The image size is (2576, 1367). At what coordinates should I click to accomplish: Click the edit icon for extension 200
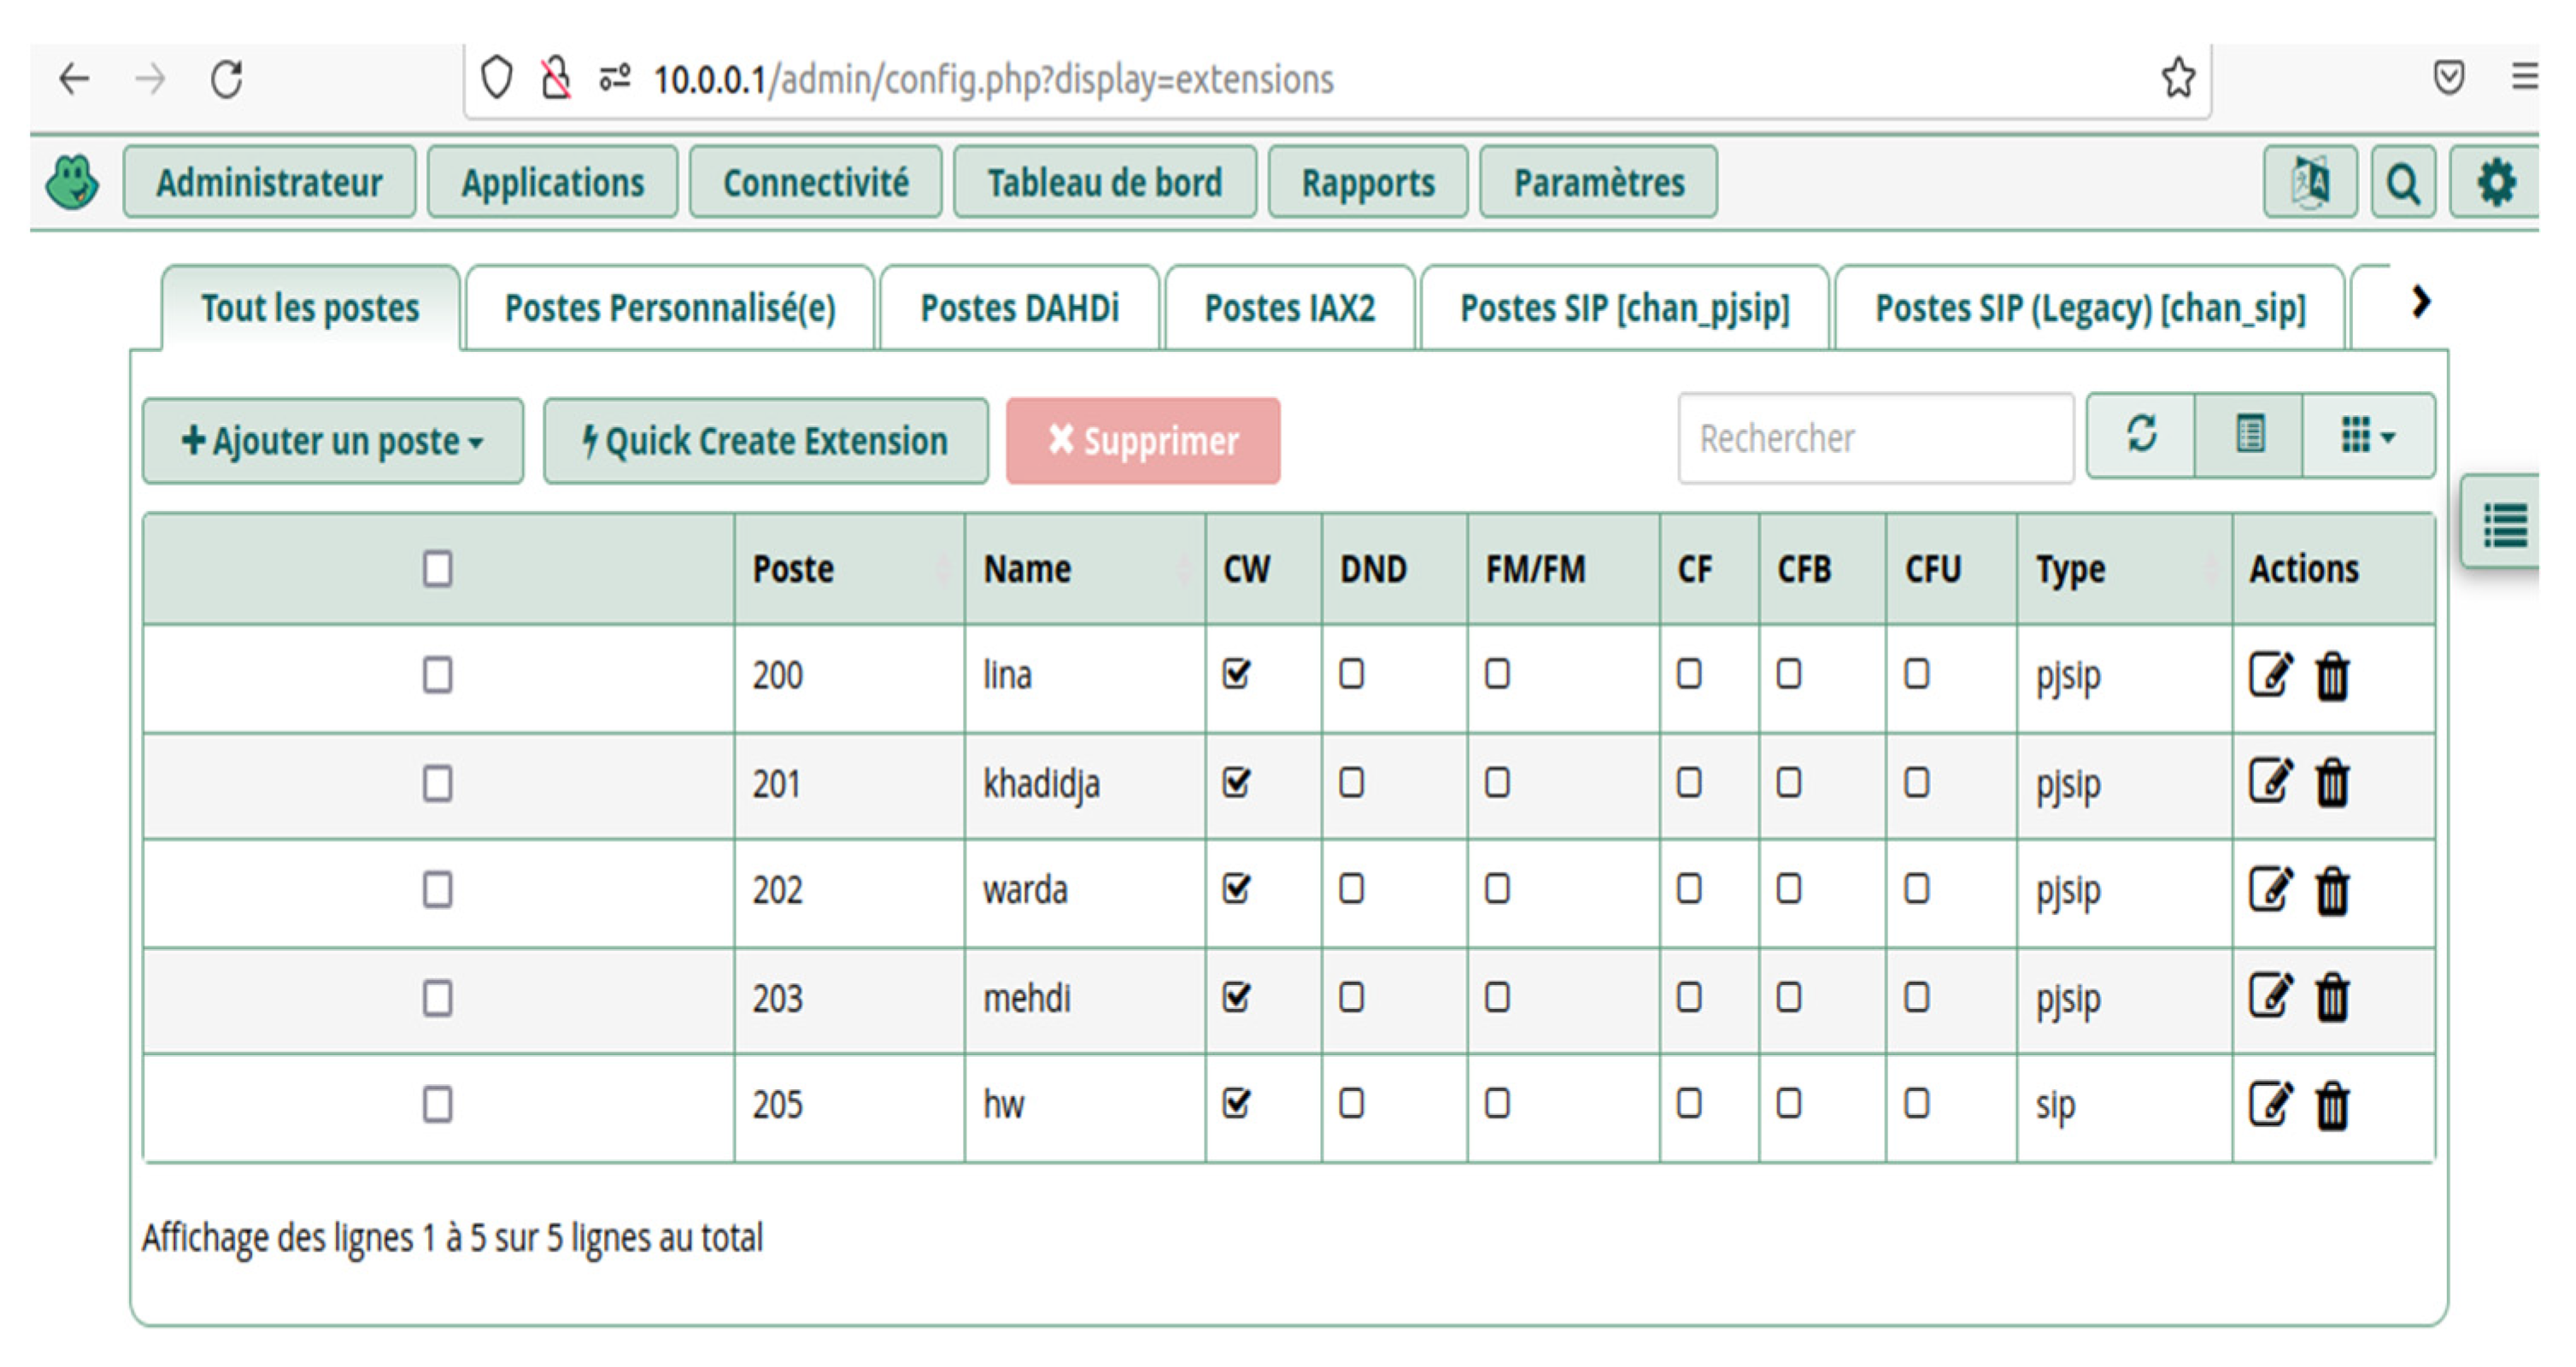(x=2269, y=675)
